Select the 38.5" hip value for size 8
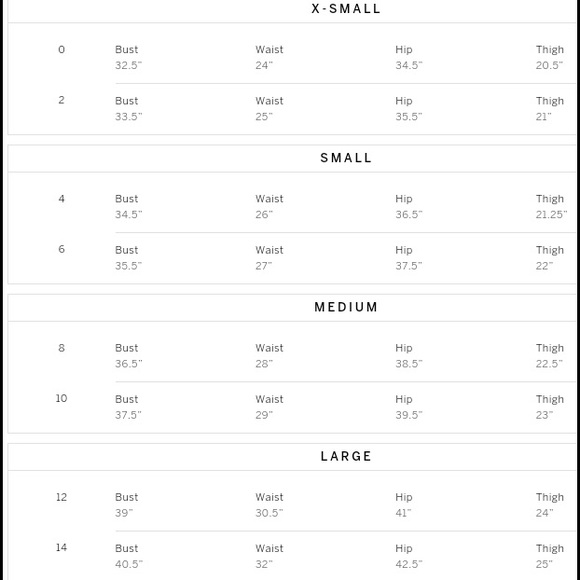580x580 pixels. pos(409,364)
